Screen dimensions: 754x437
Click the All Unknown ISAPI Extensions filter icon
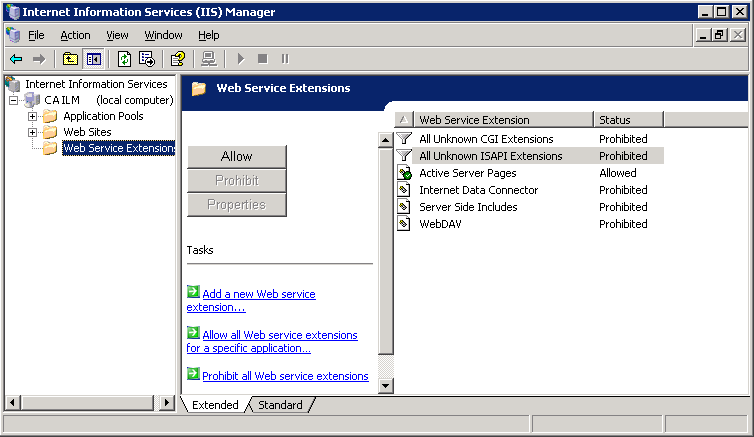[404, 156]
